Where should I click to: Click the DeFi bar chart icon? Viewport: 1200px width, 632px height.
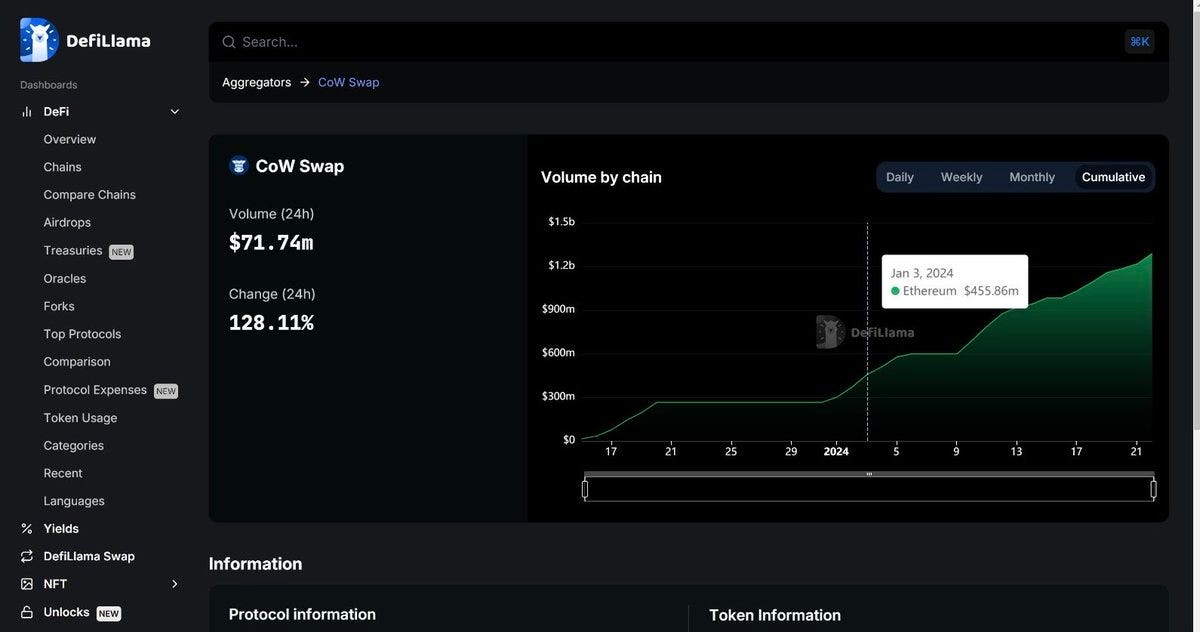coord(27,112)
